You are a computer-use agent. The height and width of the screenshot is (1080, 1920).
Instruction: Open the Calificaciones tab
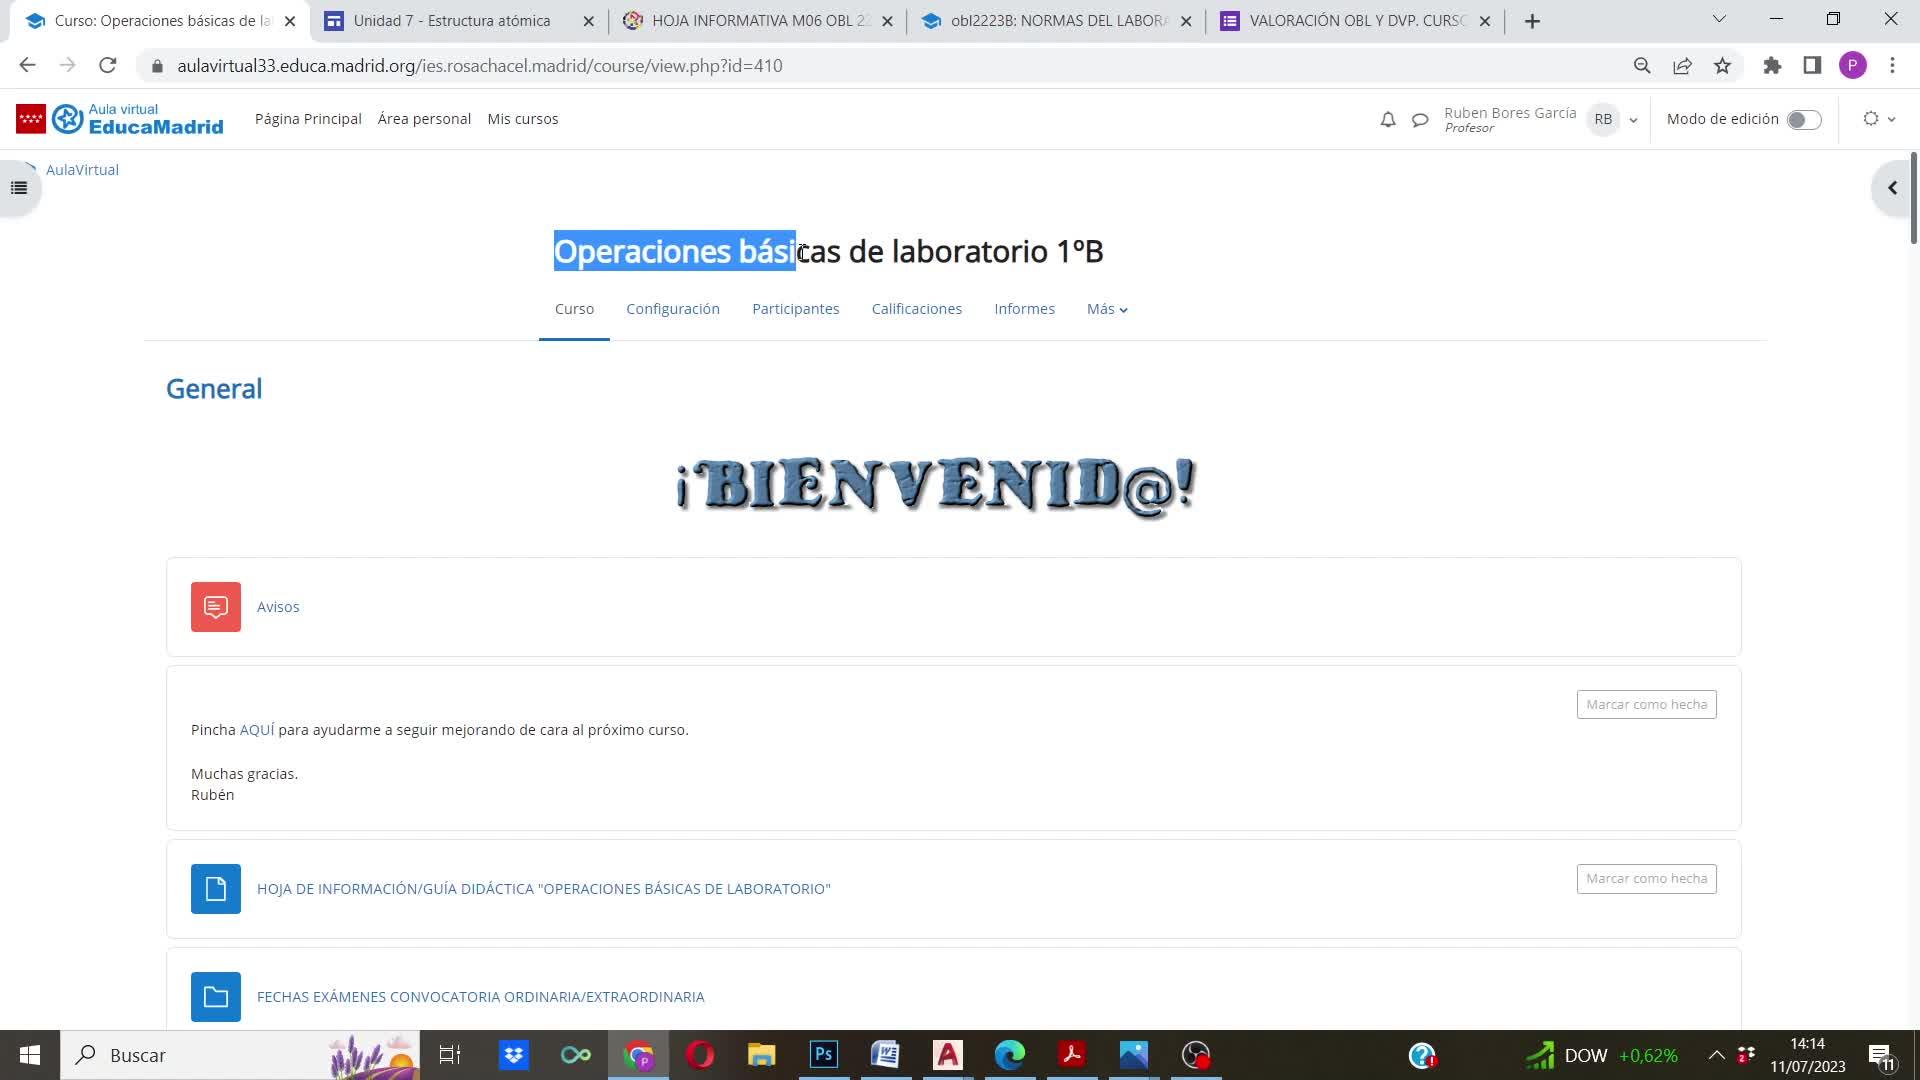(x=916, y=309)
